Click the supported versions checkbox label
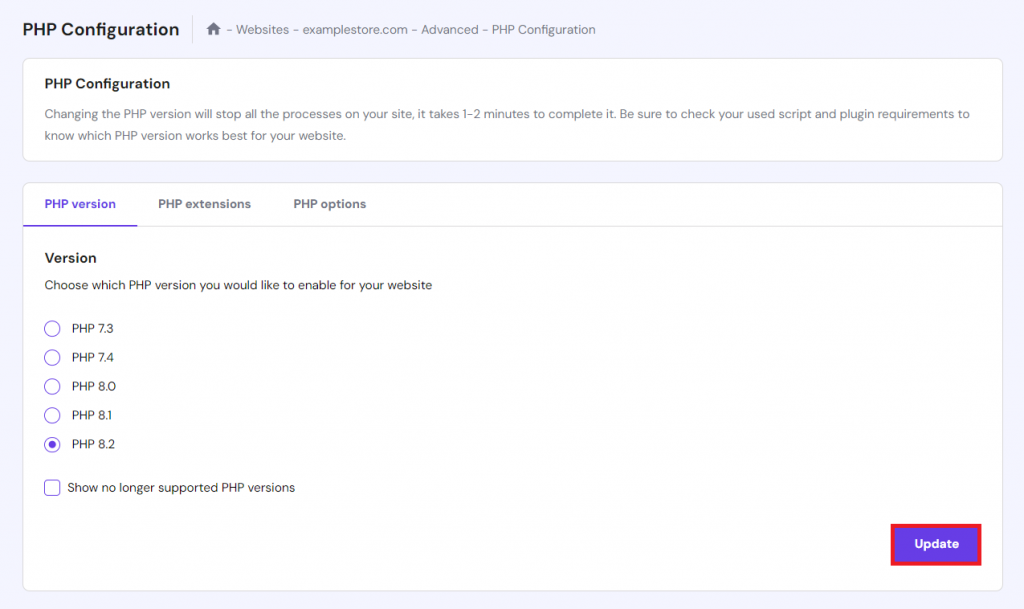Screen dimensions: 1024x609 [182, 487]
